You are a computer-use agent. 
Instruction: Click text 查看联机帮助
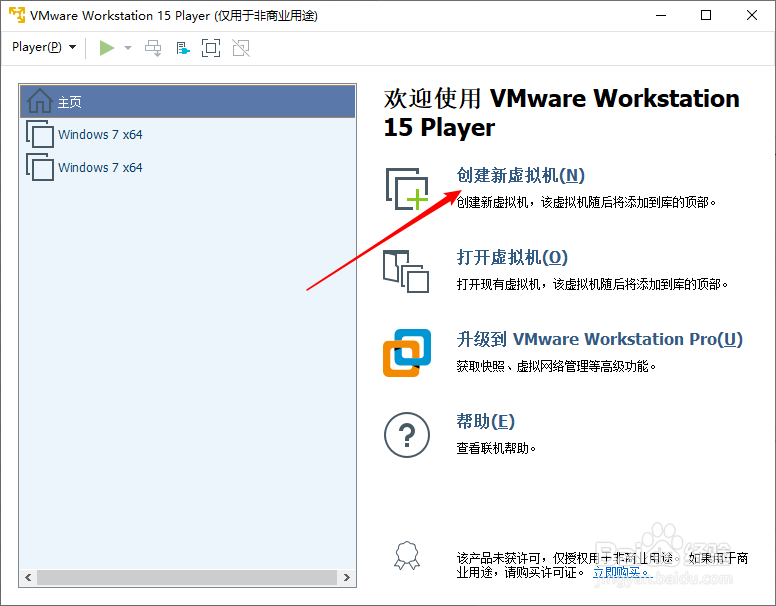496,449
